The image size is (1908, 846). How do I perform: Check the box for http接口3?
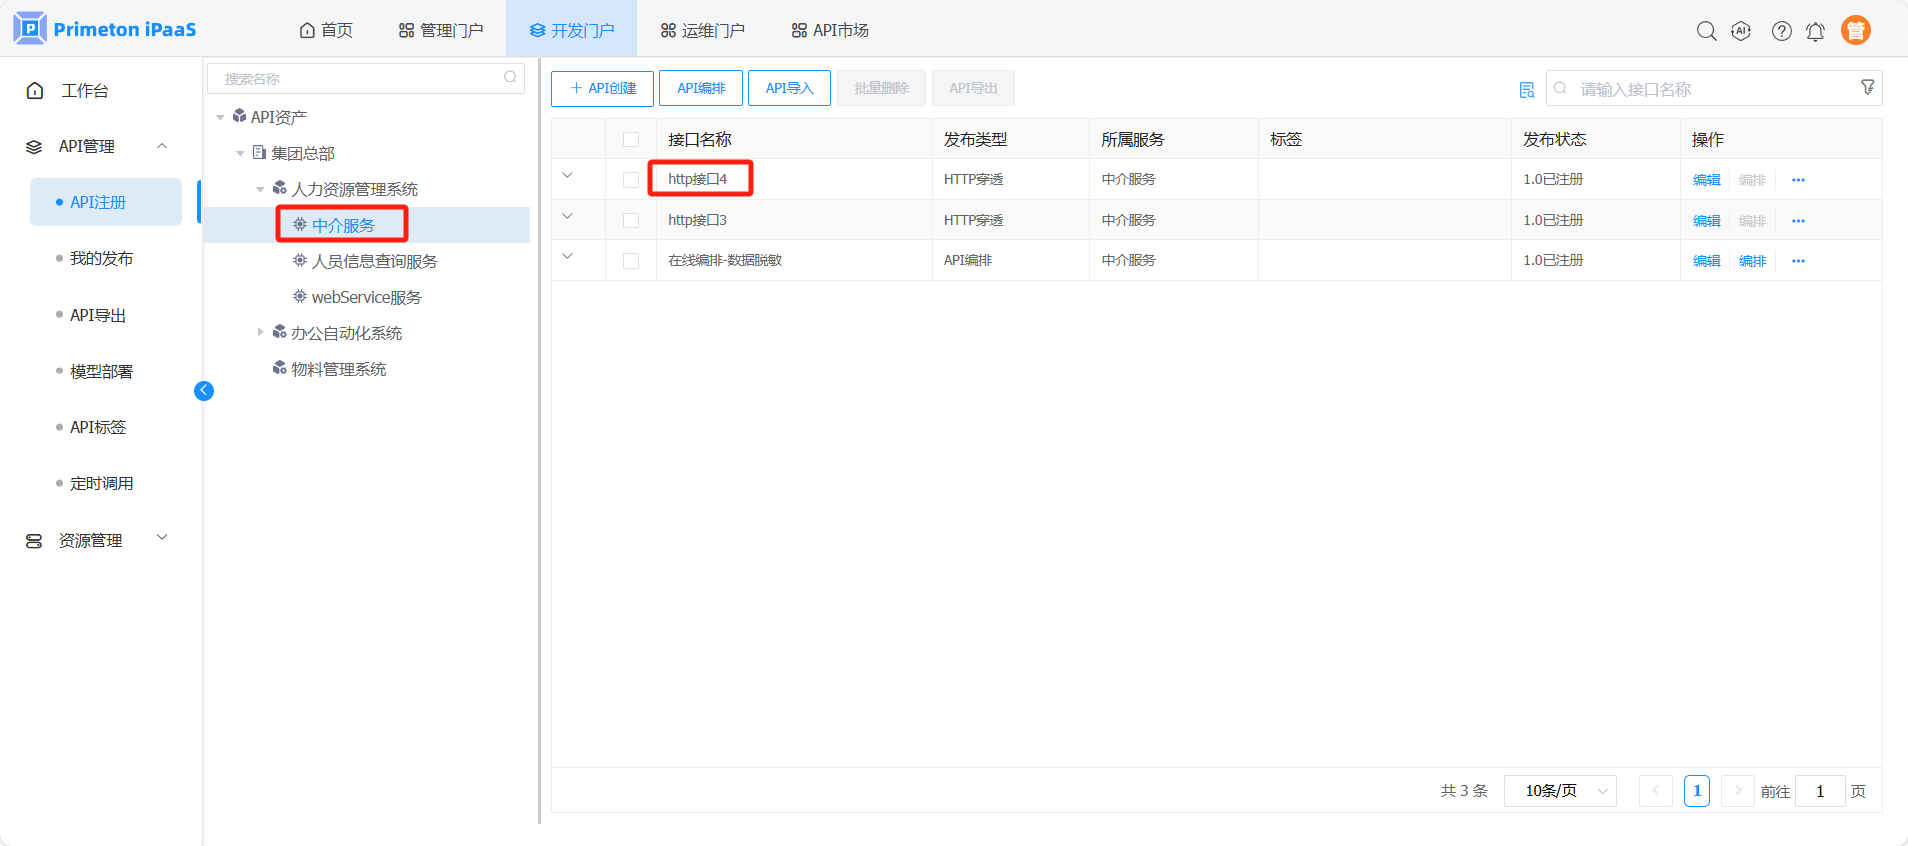point(631,220)
